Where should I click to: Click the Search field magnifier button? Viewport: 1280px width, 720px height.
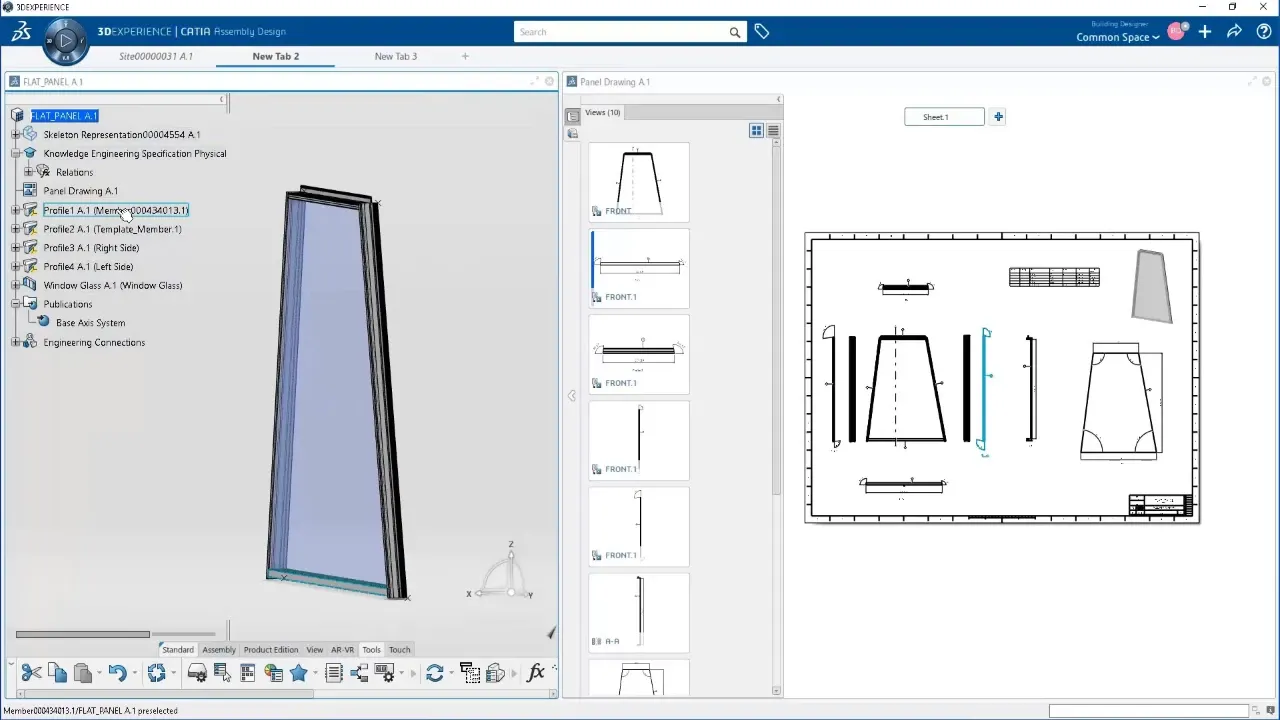(734, 31)
